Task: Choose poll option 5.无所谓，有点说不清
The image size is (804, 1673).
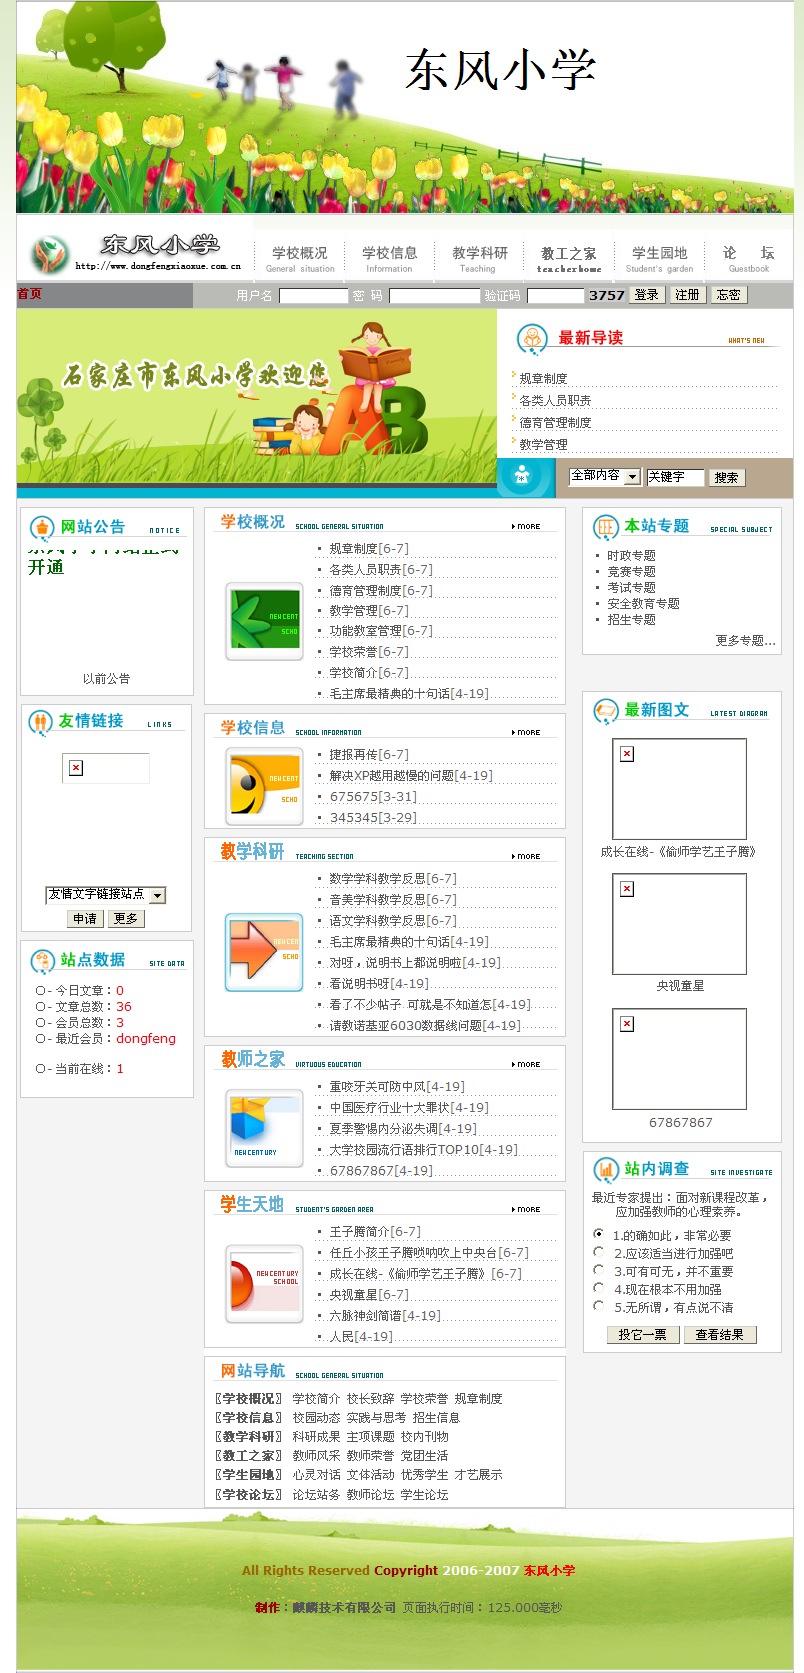Action: pyautogui.click(x=599, y=1306)
